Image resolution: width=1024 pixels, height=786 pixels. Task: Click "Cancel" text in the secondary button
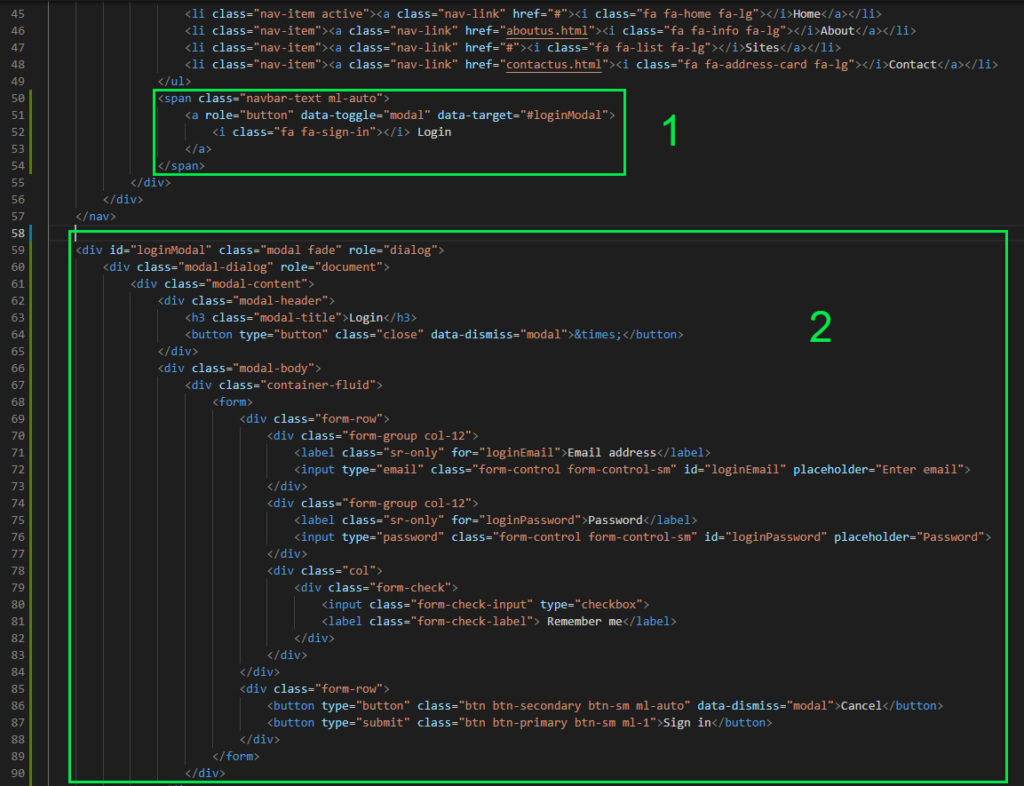[861, 706]
